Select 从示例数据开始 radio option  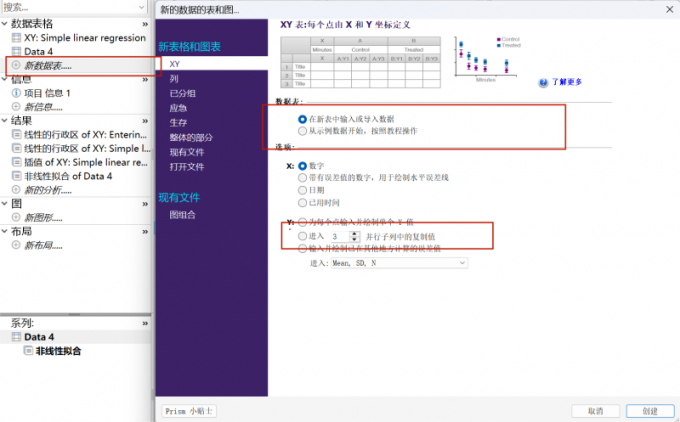[302, 131]
